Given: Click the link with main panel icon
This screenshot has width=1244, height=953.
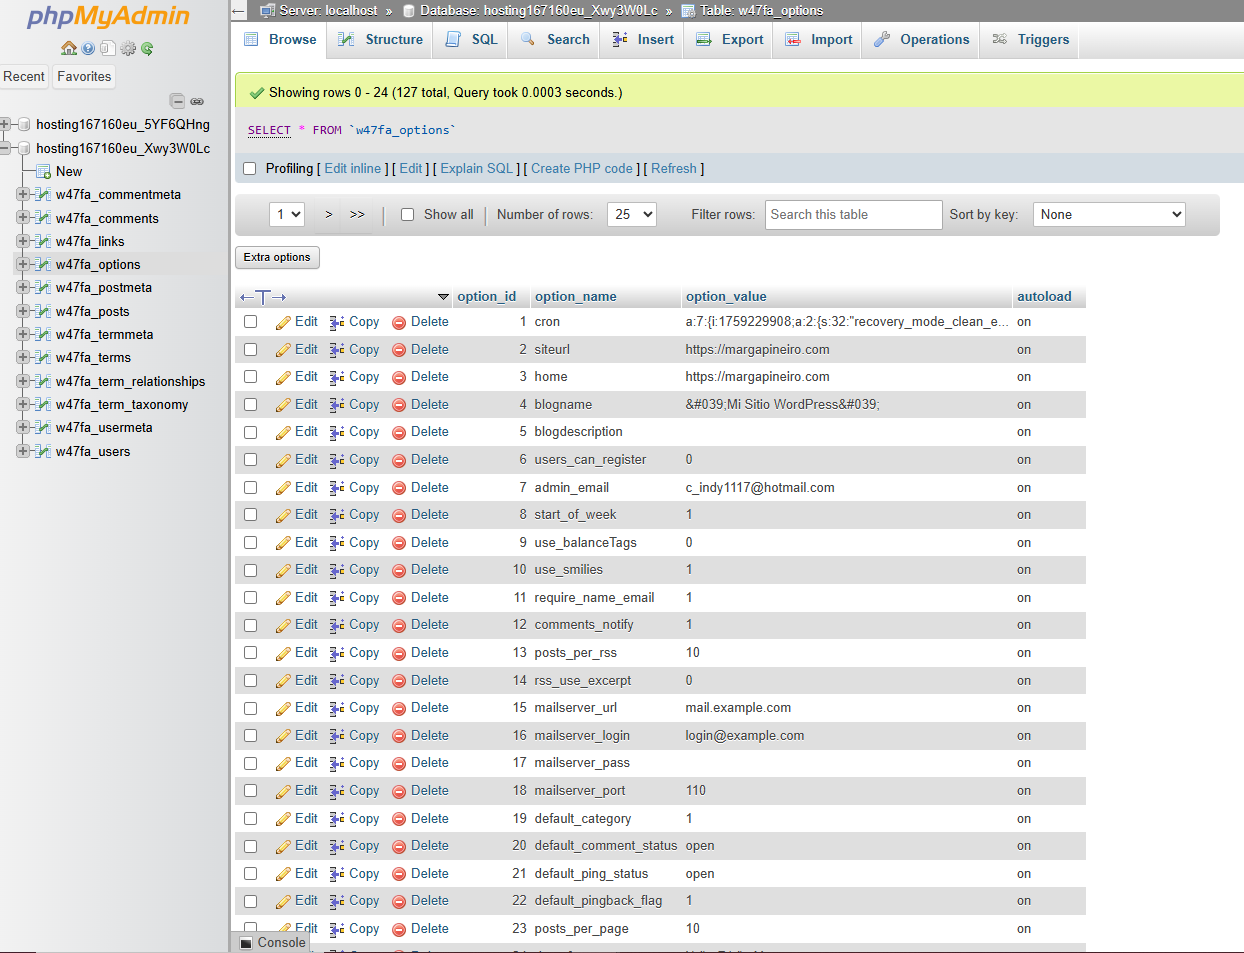Looking at the screenshot, I should click(197, 101).
